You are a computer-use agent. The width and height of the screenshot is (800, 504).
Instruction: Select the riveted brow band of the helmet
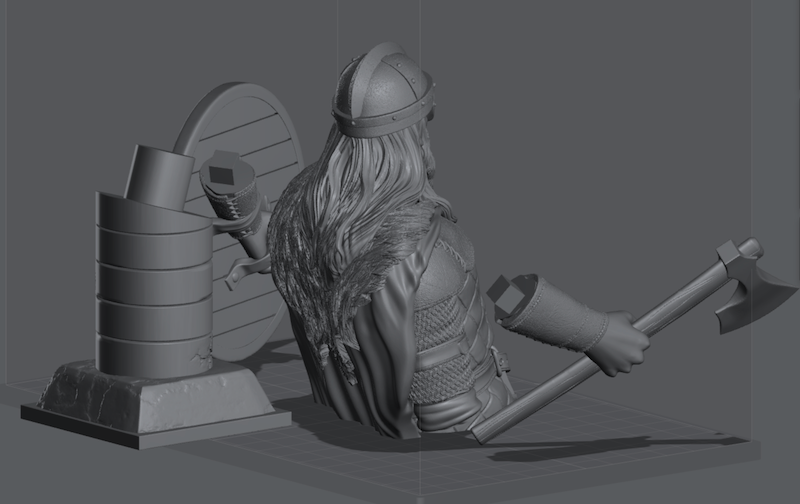[385, 118]
